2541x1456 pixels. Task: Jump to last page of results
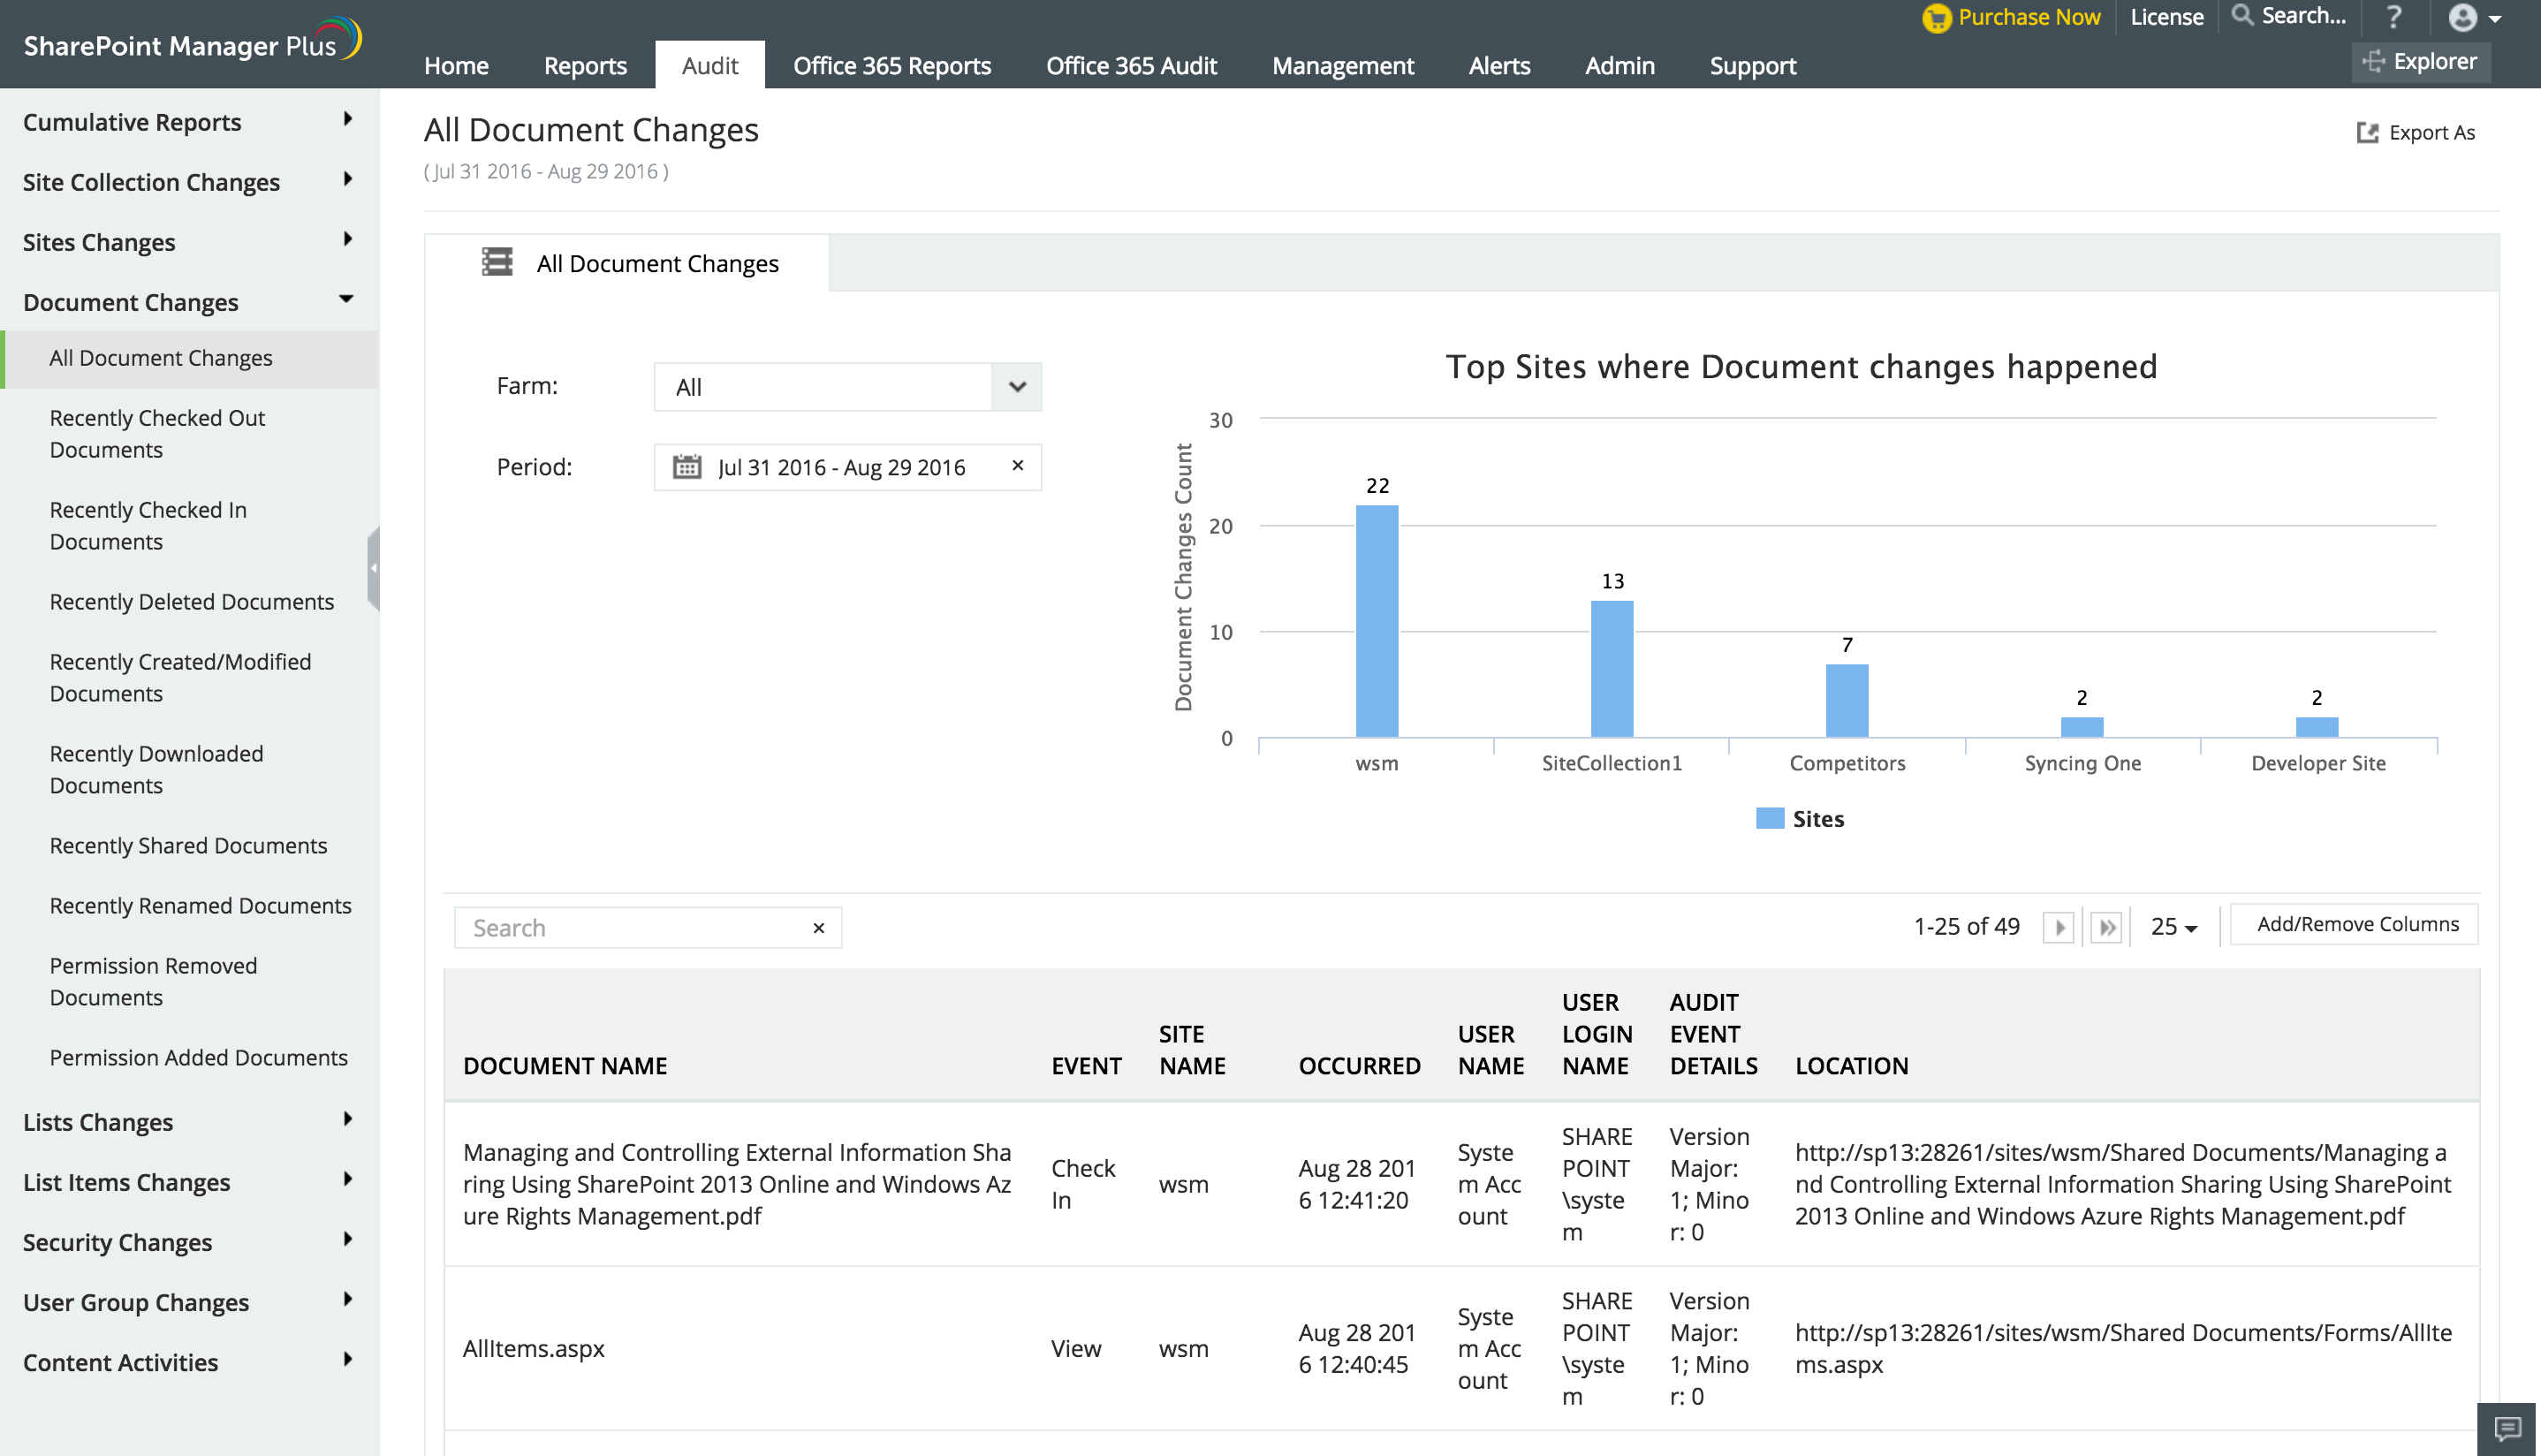(2107, 927)
